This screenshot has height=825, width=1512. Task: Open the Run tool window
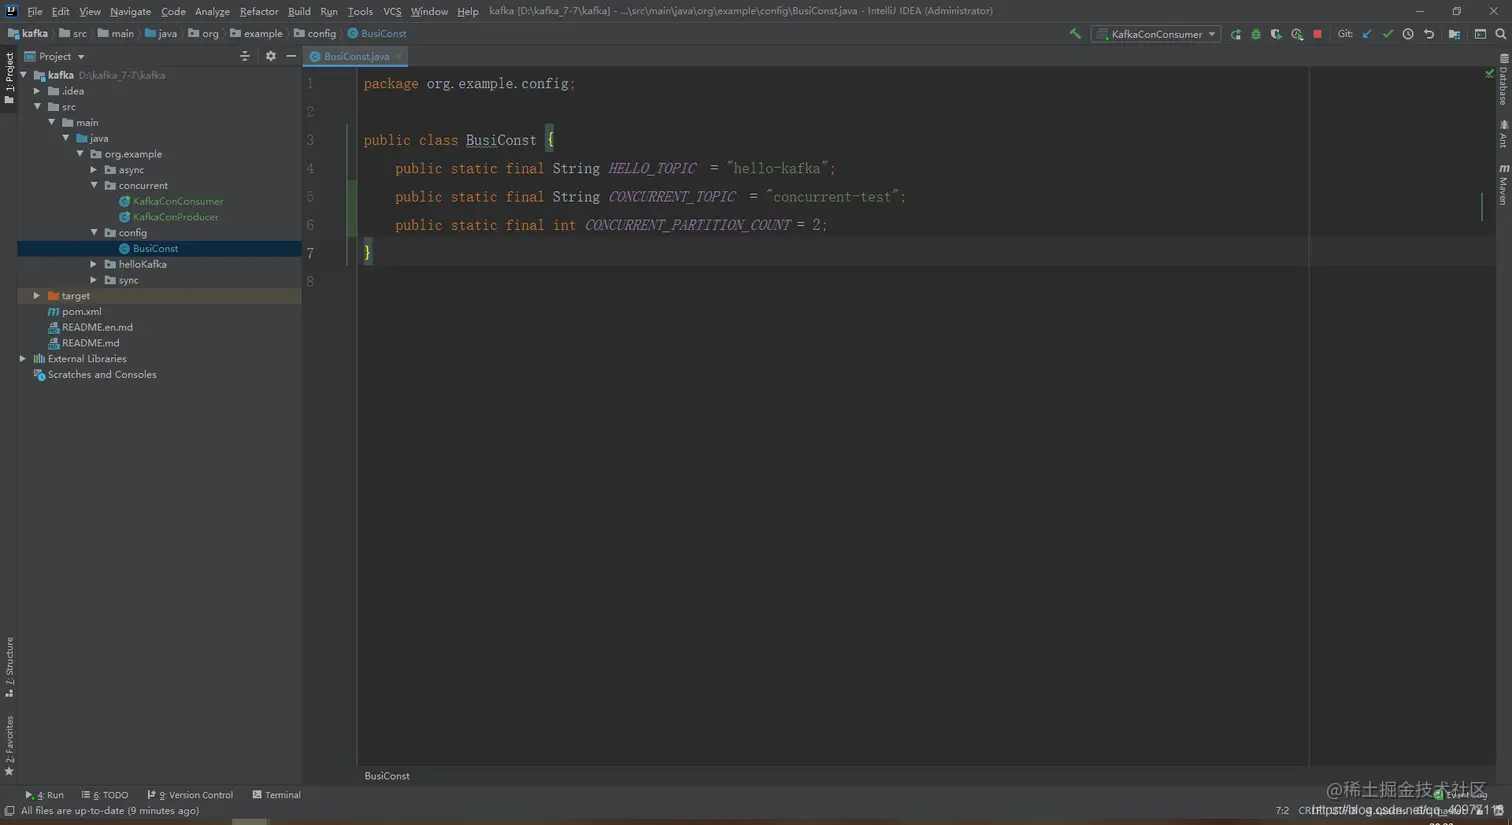(46, 795)
